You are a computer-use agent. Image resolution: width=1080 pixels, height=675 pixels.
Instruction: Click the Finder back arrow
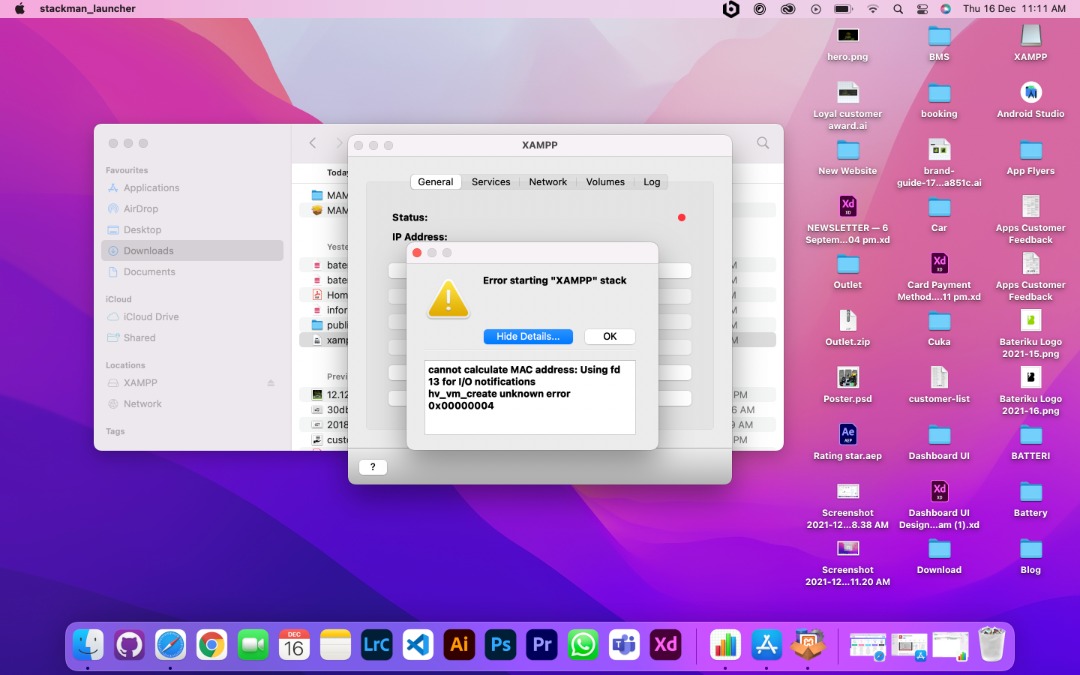[313, 143]
